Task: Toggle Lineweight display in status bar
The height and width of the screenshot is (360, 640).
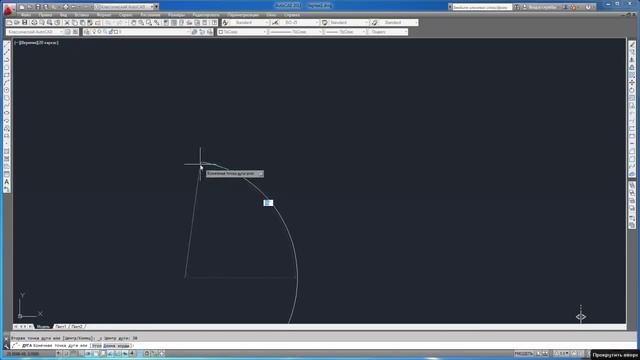Action: [132, 353]
